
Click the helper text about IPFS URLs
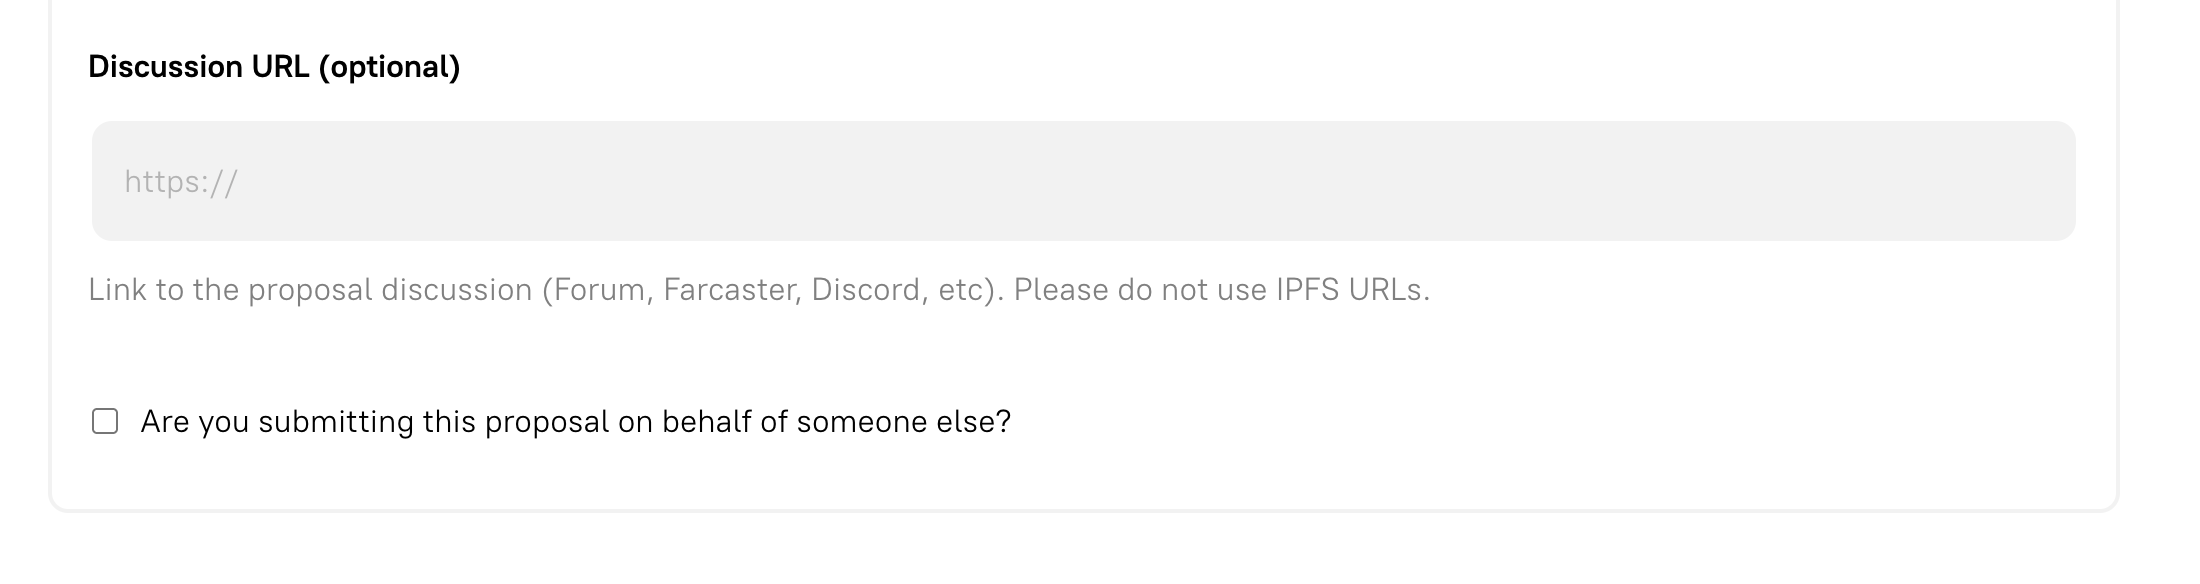click(x=760, y=290)
